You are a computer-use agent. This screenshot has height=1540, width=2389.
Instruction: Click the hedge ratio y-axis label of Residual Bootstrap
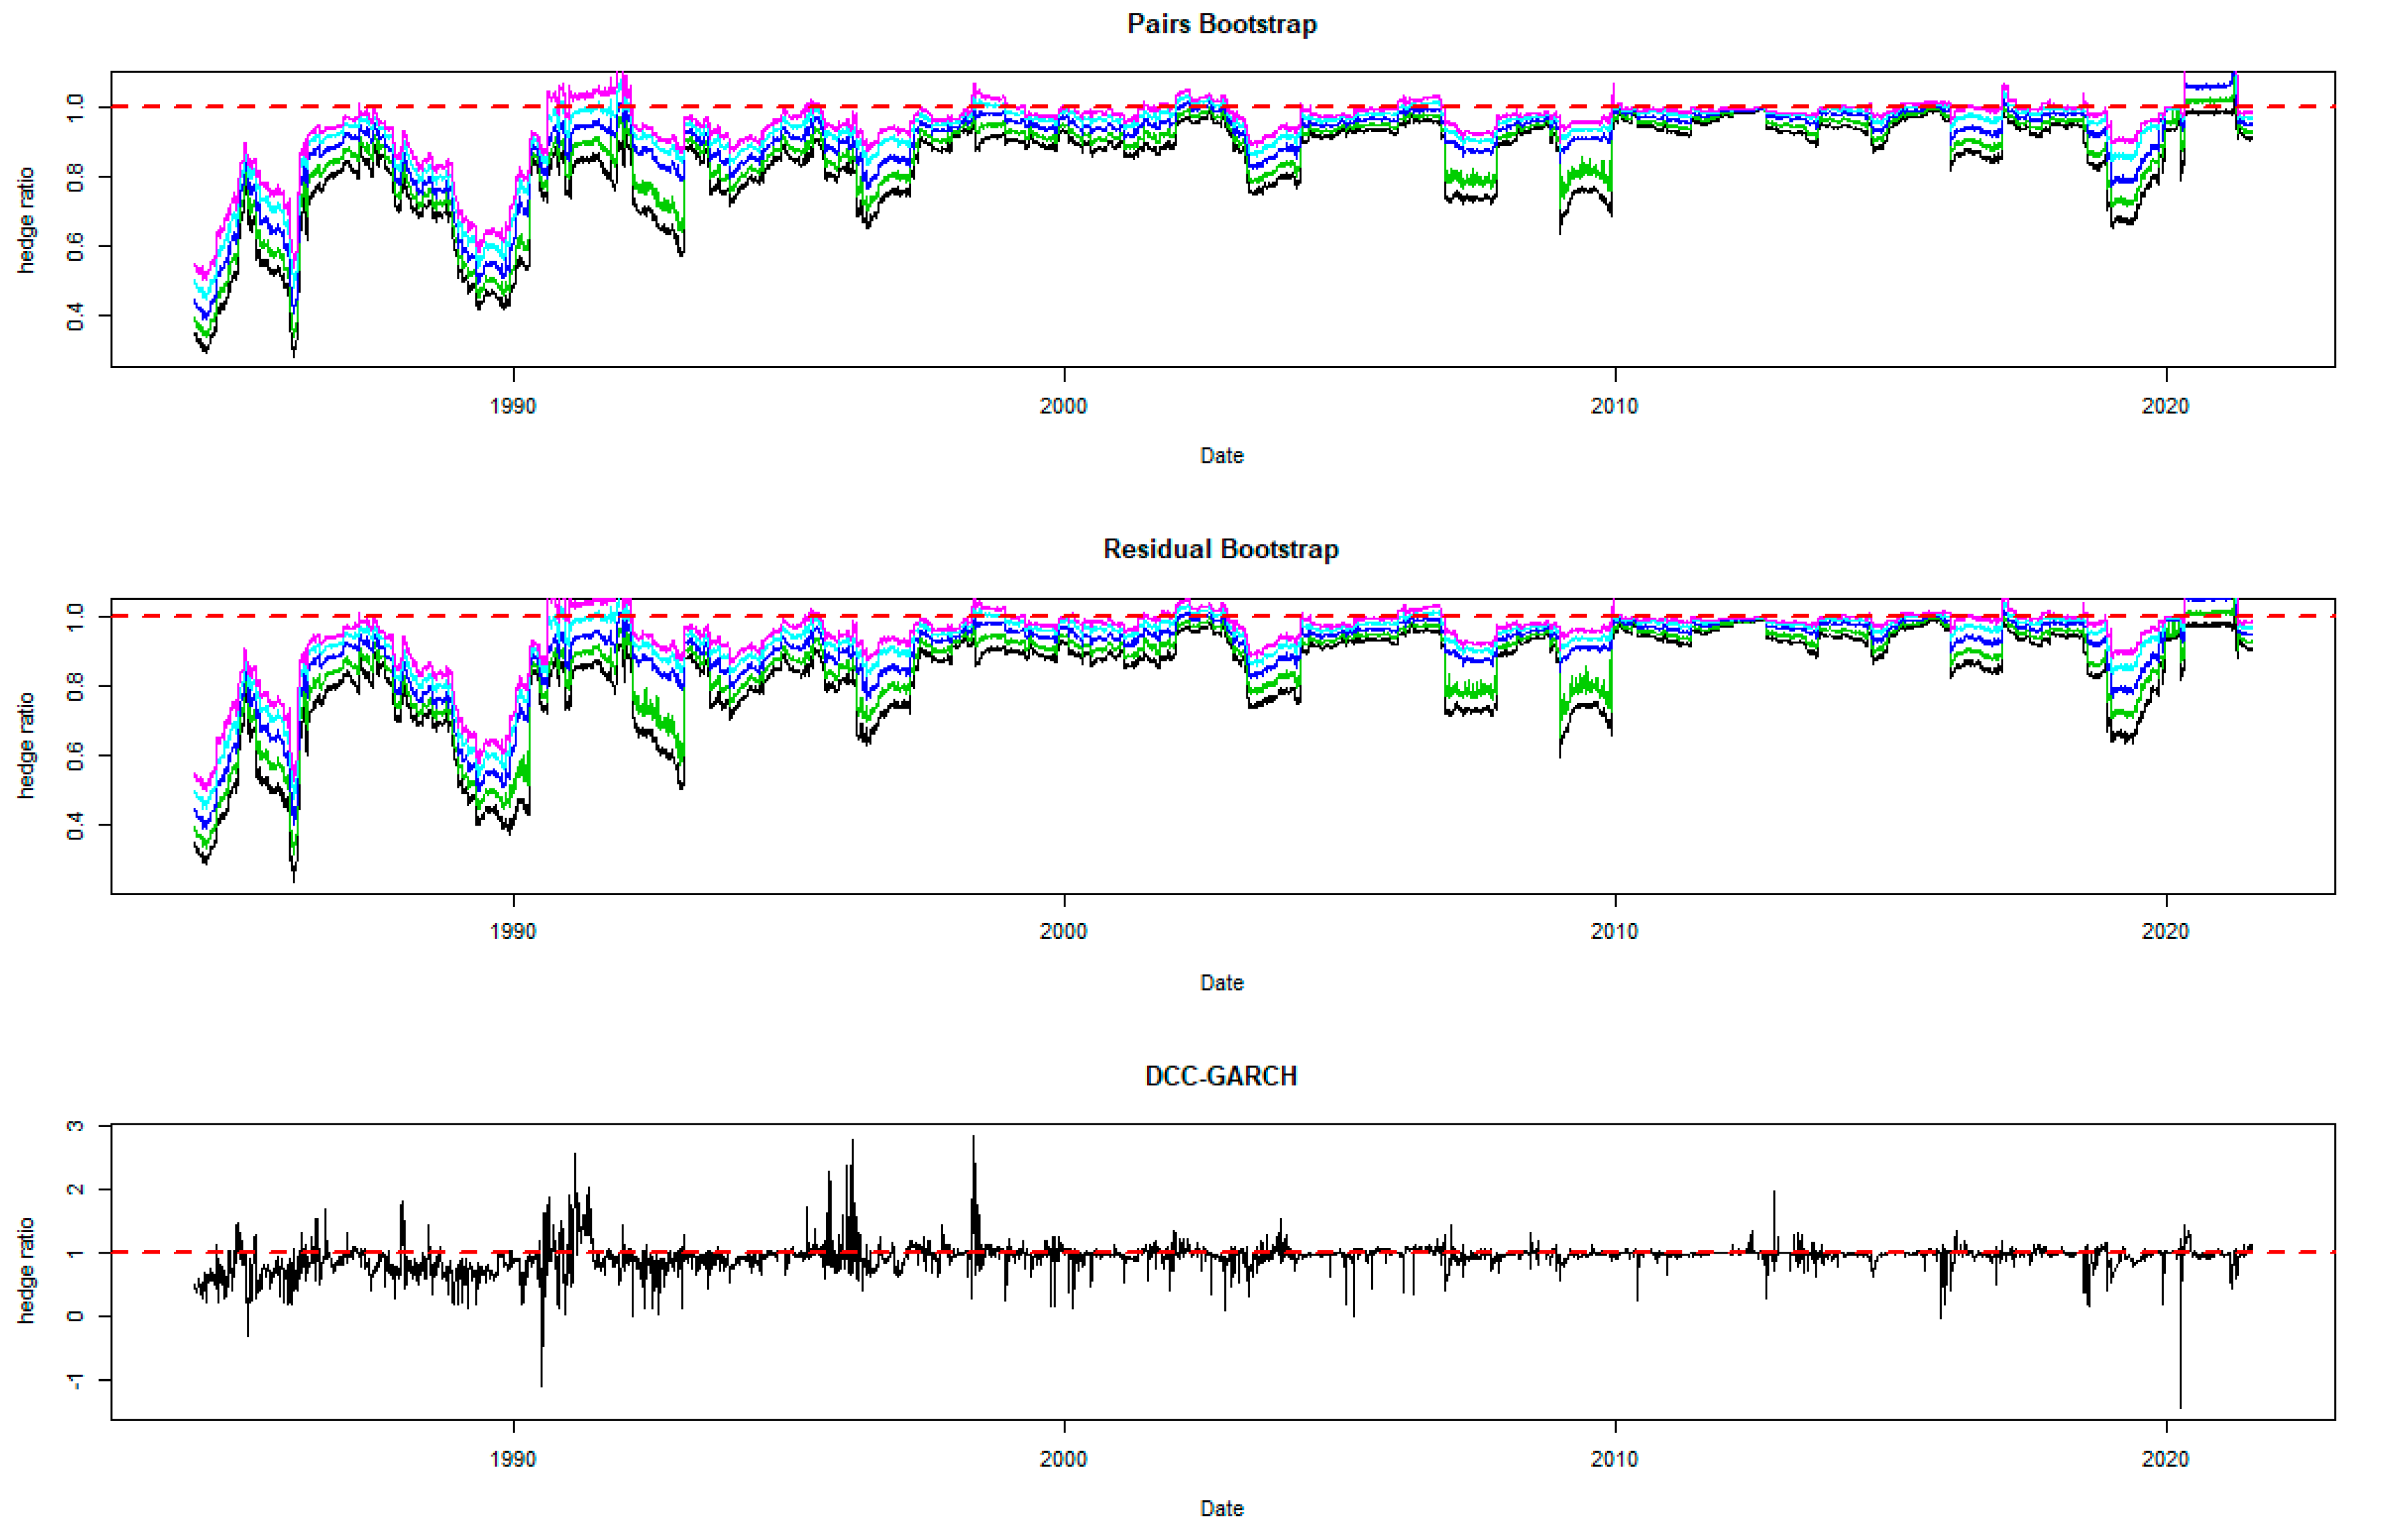pyautogui.click(x=26, y=746)
